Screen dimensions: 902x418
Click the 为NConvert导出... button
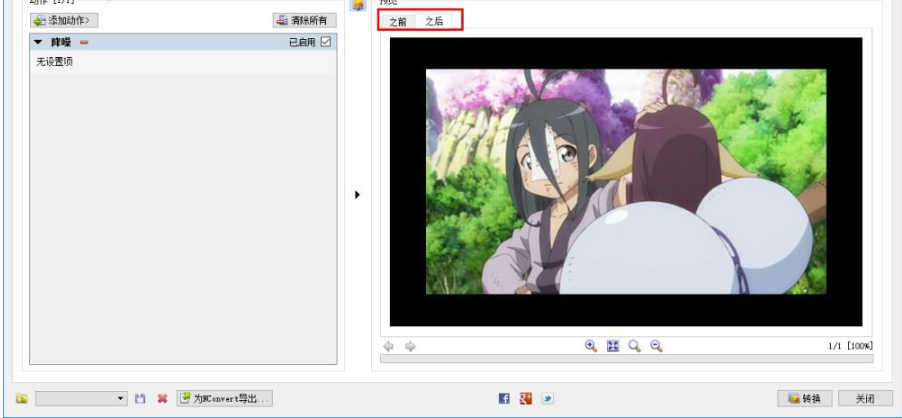point(224,398)
